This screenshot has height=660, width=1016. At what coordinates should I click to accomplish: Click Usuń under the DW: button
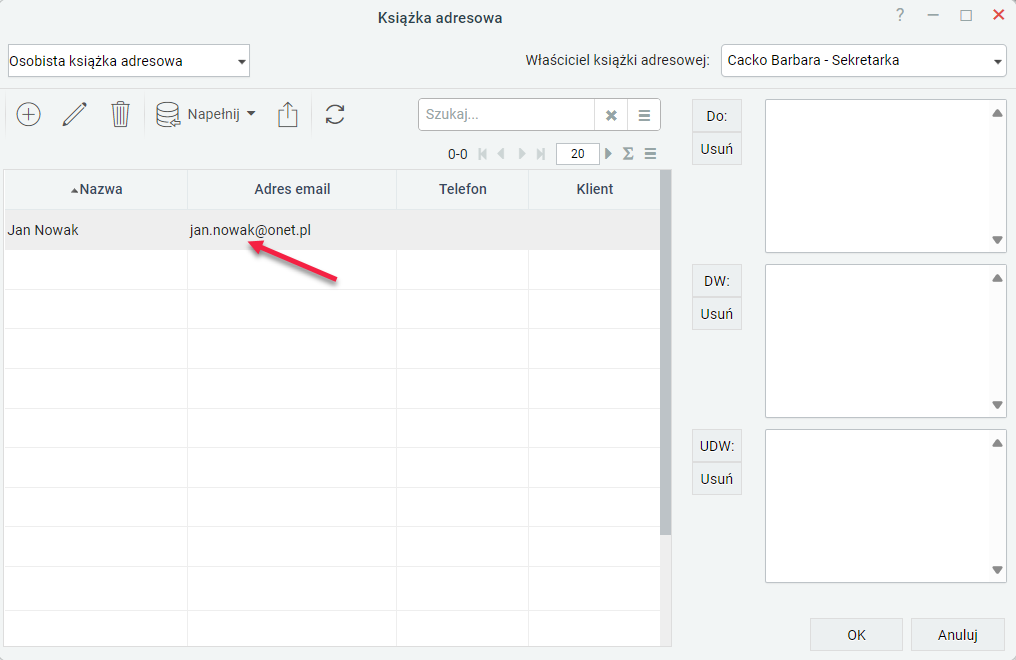(717, 314)
